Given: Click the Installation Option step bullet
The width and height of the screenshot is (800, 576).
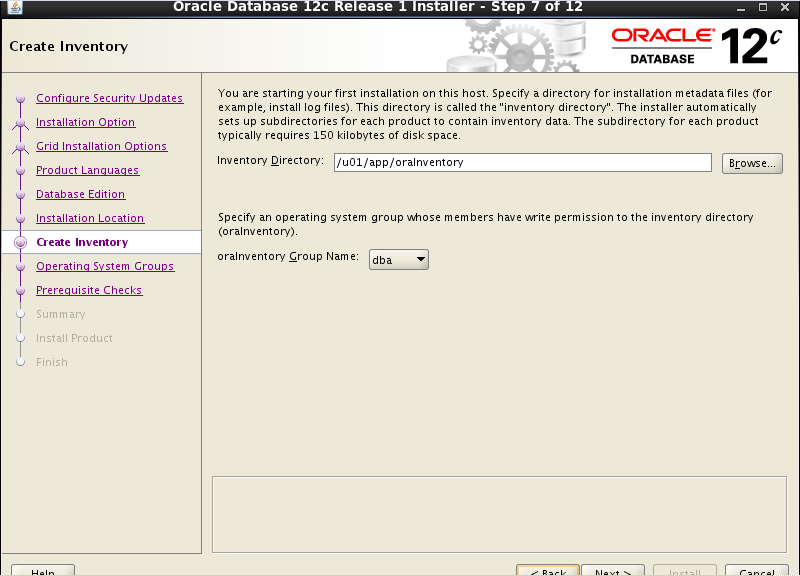Looking at the screenshot, I should coord(20,122).
